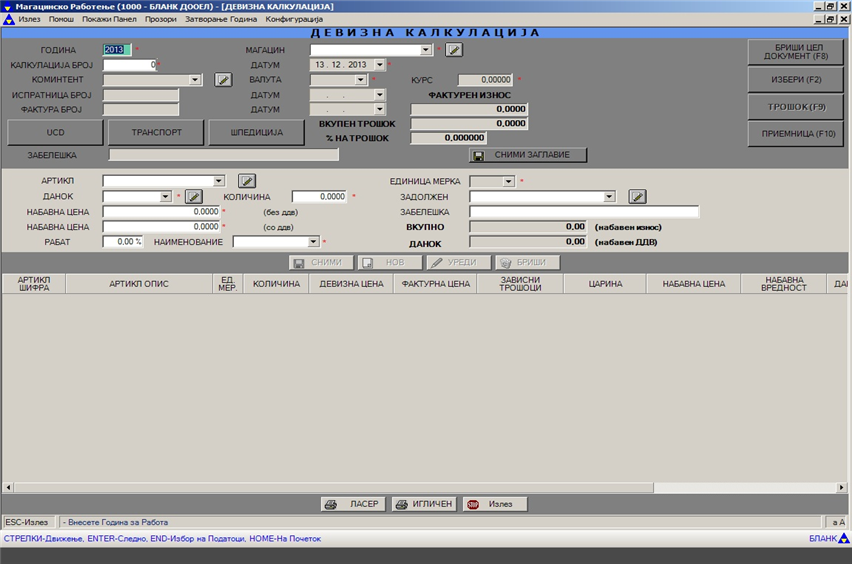Click the ПРИЕМНИЦА (F10) button
Viewport: 852px width, 564px height.
[x=796, y=134]
